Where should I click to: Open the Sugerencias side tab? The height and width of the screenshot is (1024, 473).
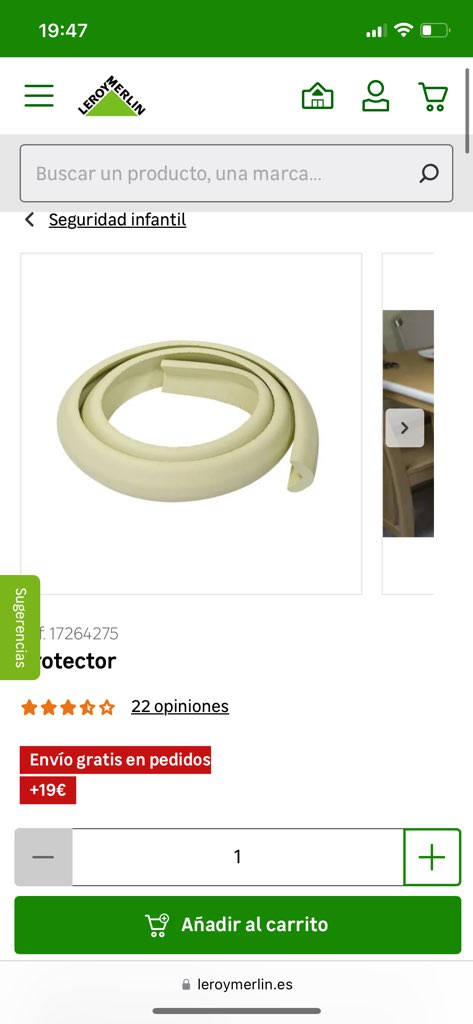pyautogui.click(x=20, y=627)
